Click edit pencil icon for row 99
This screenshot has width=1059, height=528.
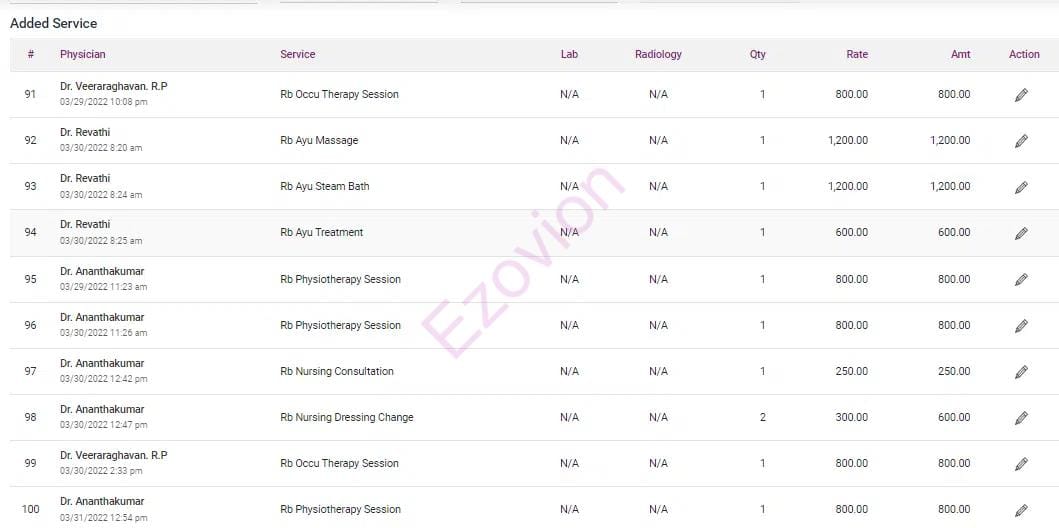click(x=1021, y=464)
